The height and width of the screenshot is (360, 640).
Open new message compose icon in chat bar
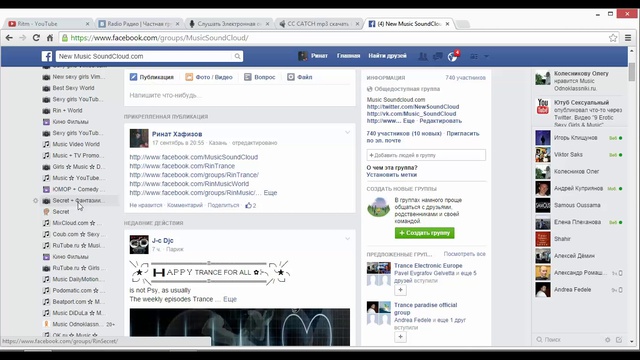619,340
